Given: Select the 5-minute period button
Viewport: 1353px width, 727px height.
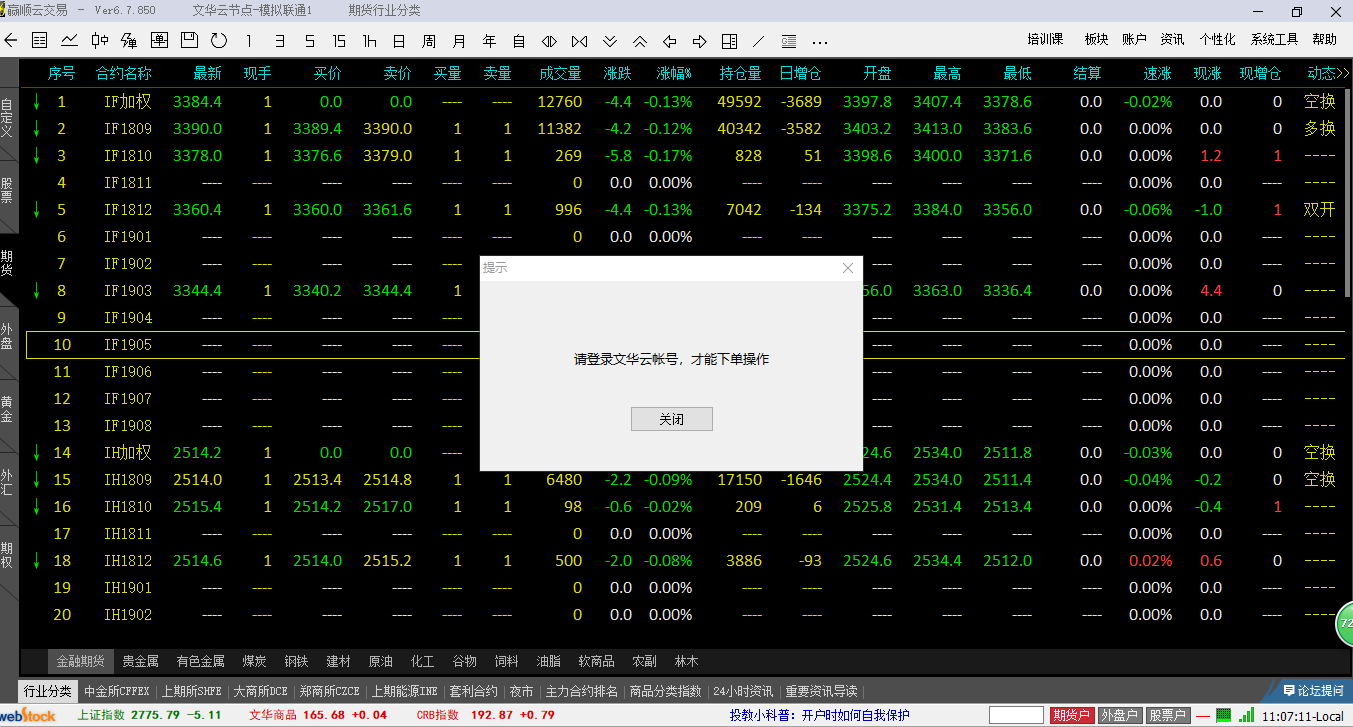Looking at the screenshot, I should point(310,41).
